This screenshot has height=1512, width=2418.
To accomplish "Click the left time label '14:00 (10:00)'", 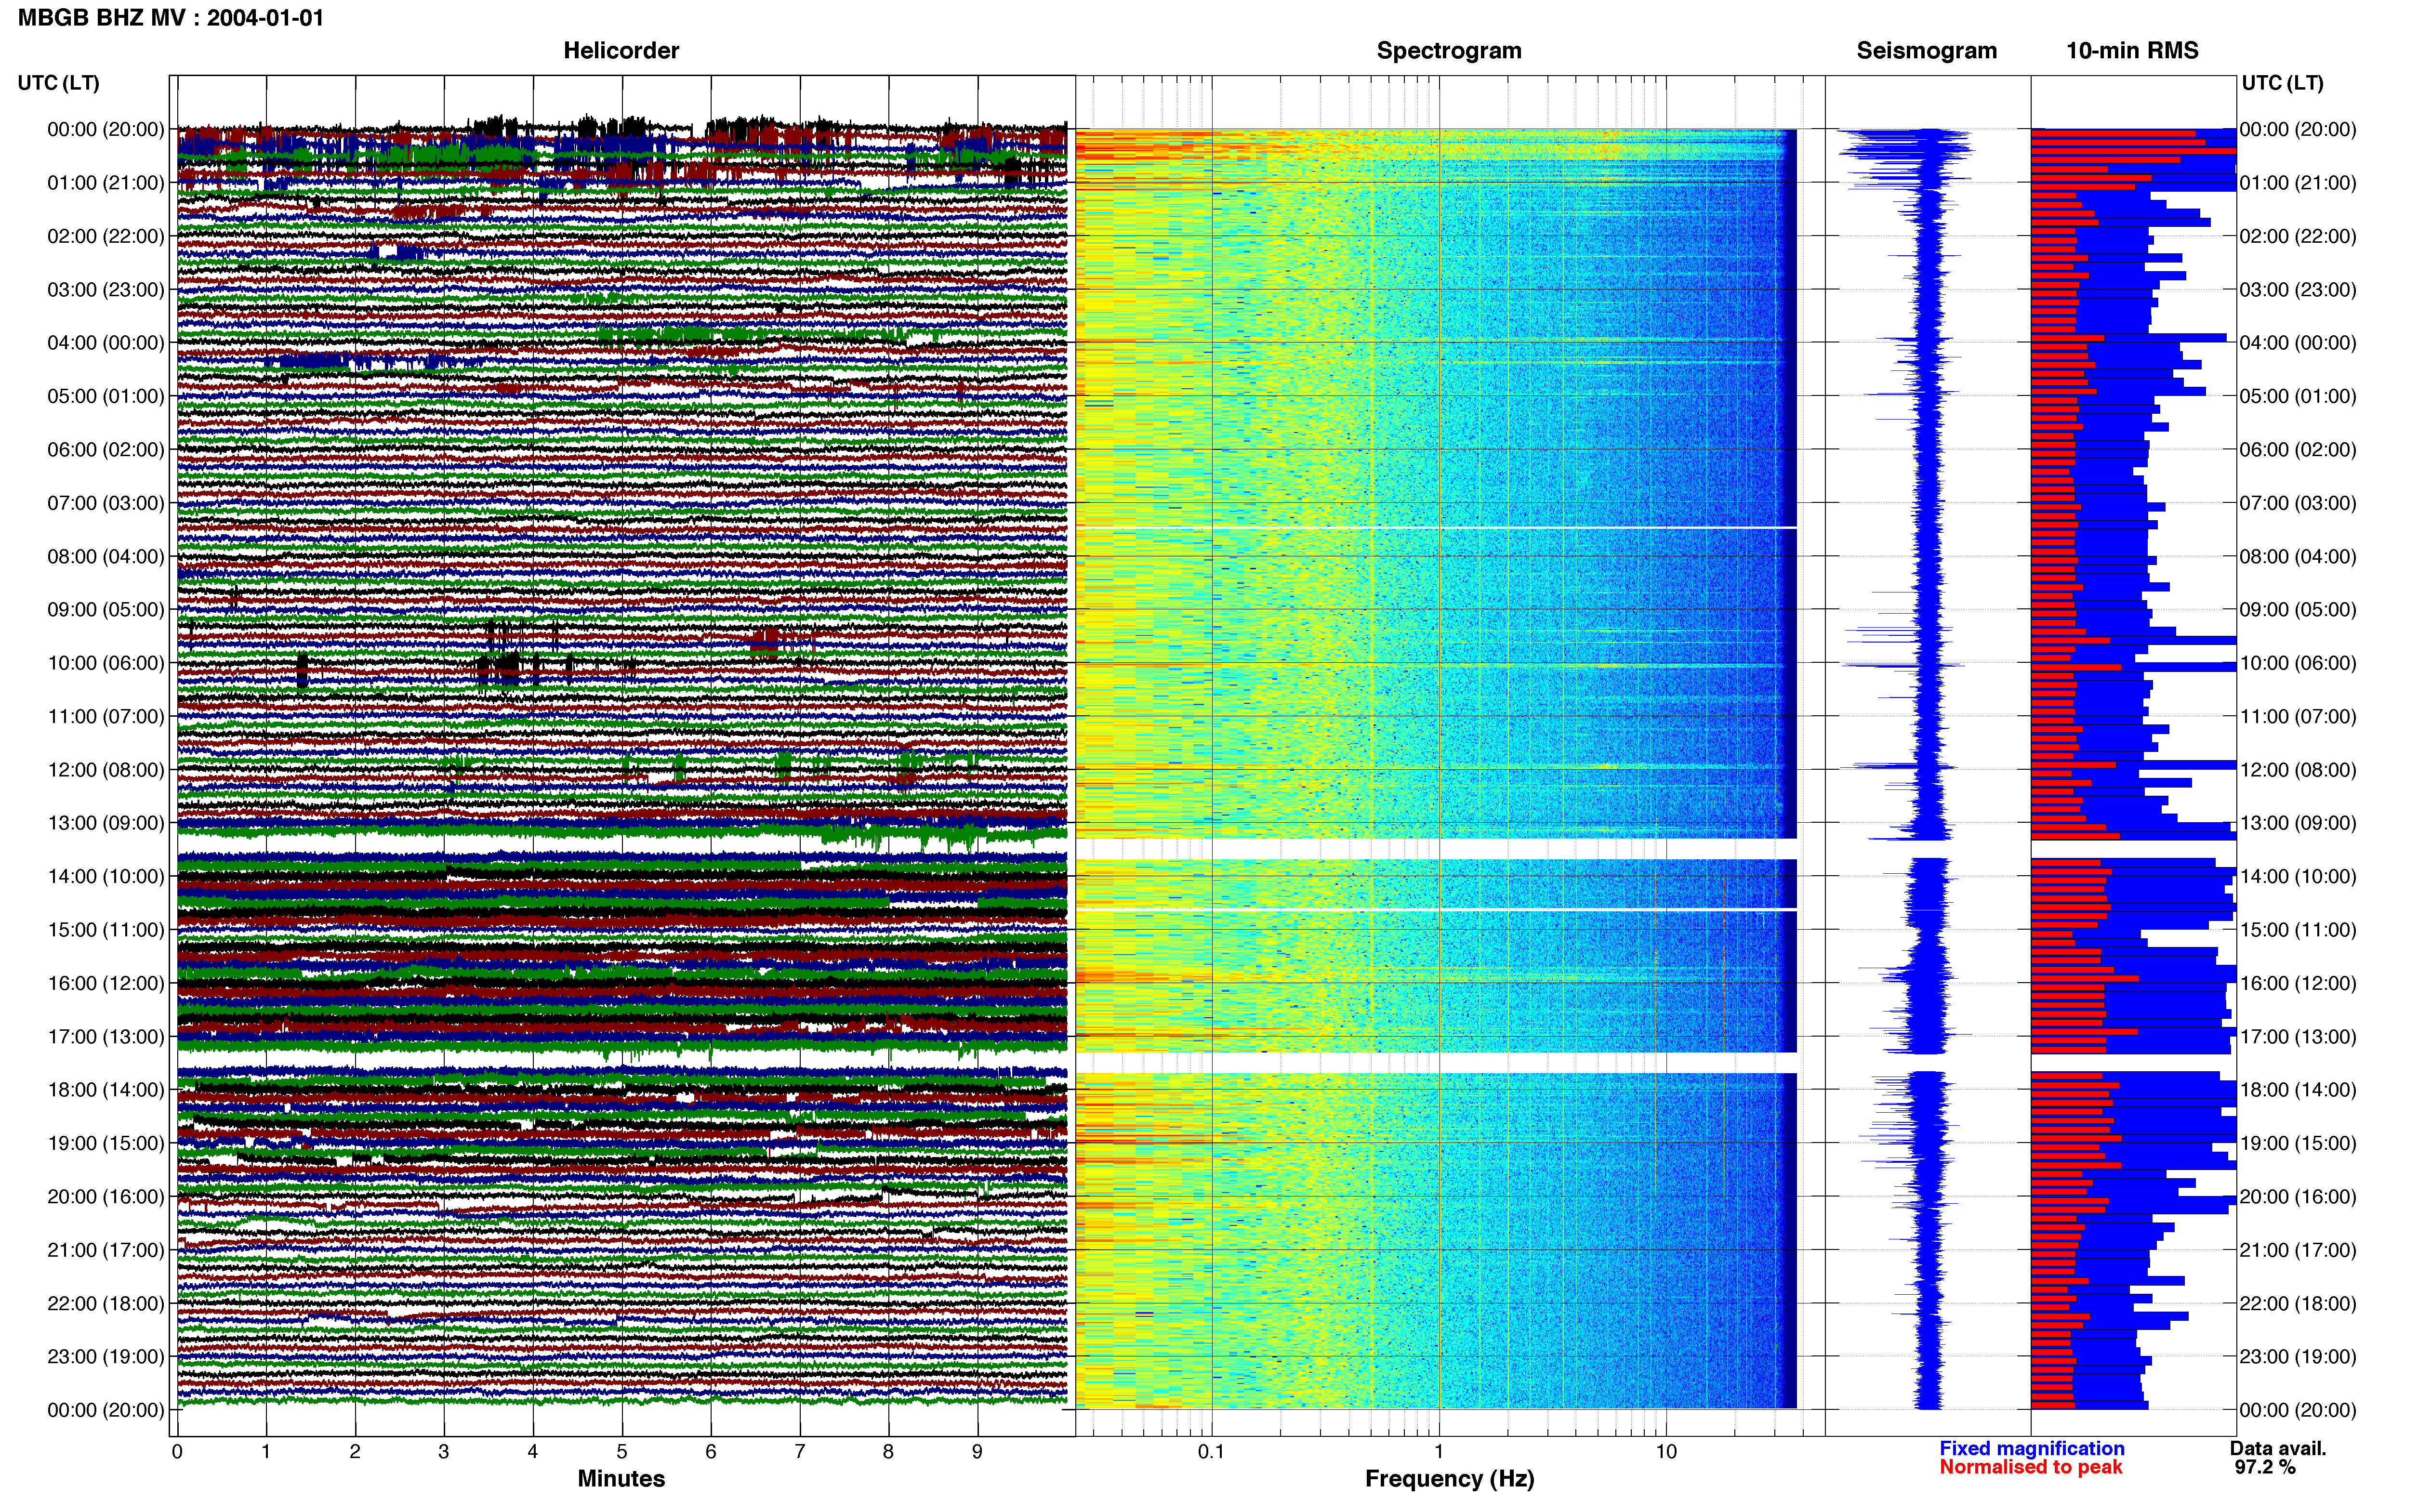I will 106,876.
